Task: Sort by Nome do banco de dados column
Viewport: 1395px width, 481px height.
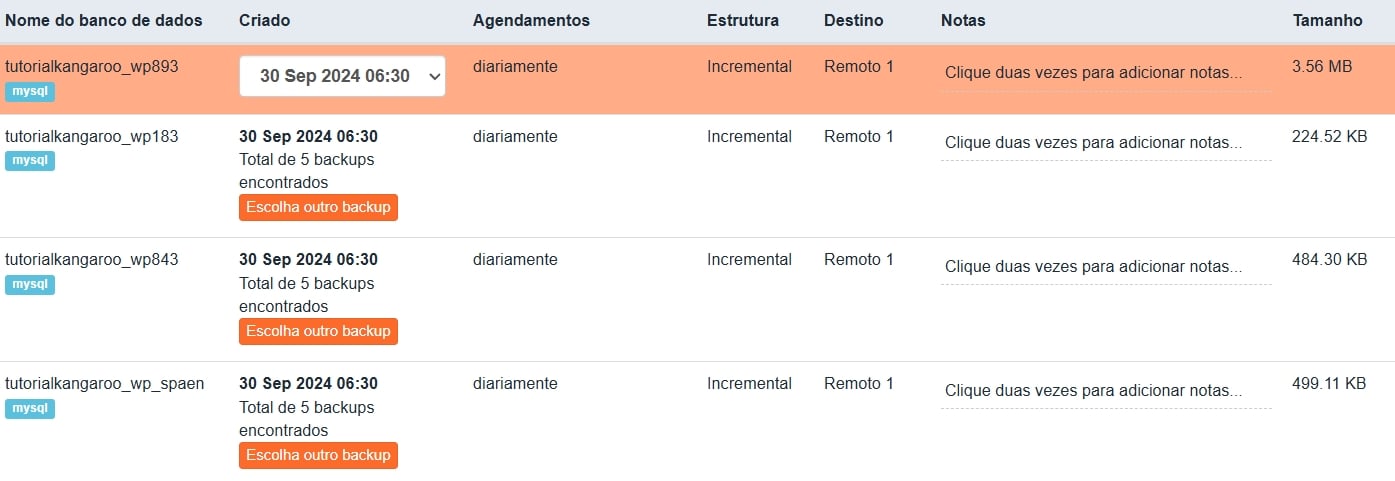Action: click(x=104, y=21)
